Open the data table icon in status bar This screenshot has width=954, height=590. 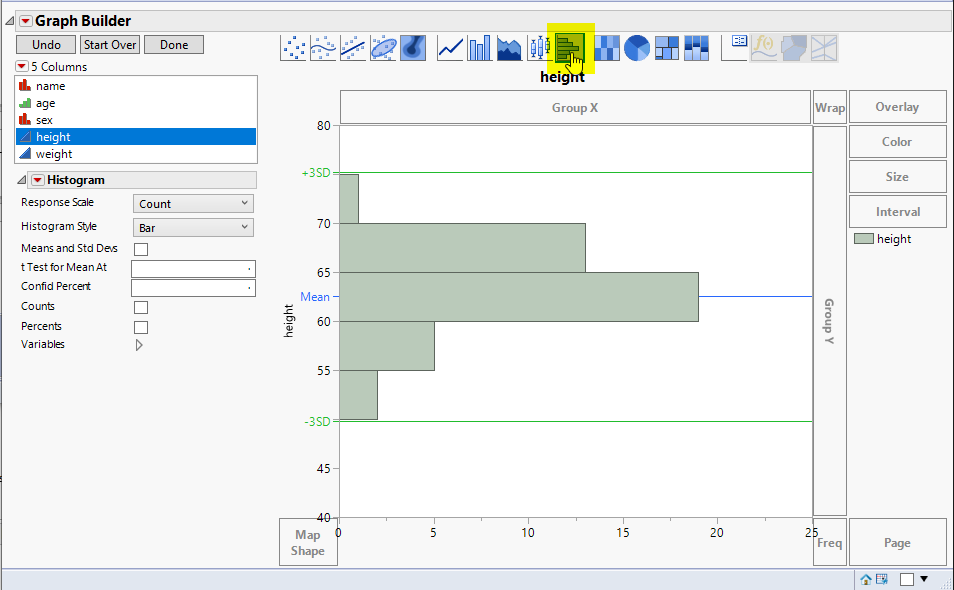(882, 579)
